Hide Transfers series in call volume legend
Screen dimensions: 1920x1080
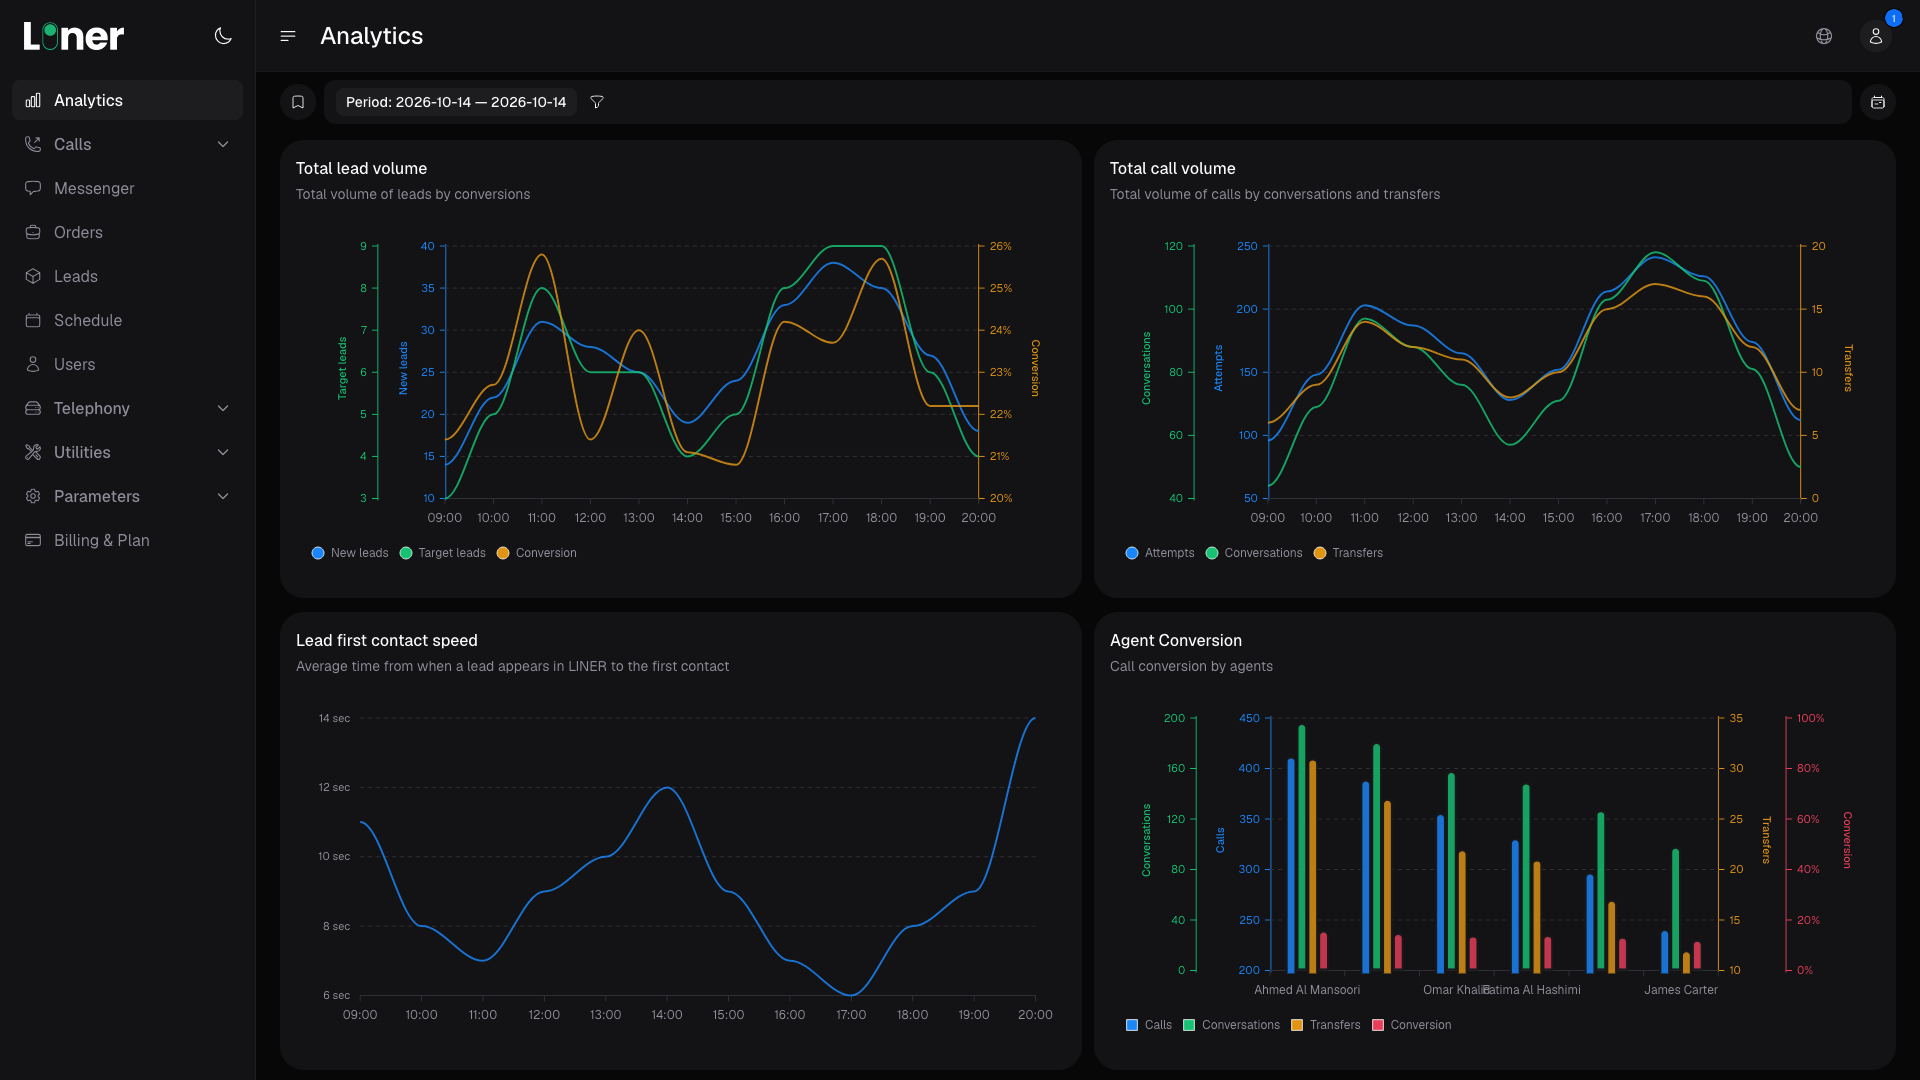pos(1348,553)
